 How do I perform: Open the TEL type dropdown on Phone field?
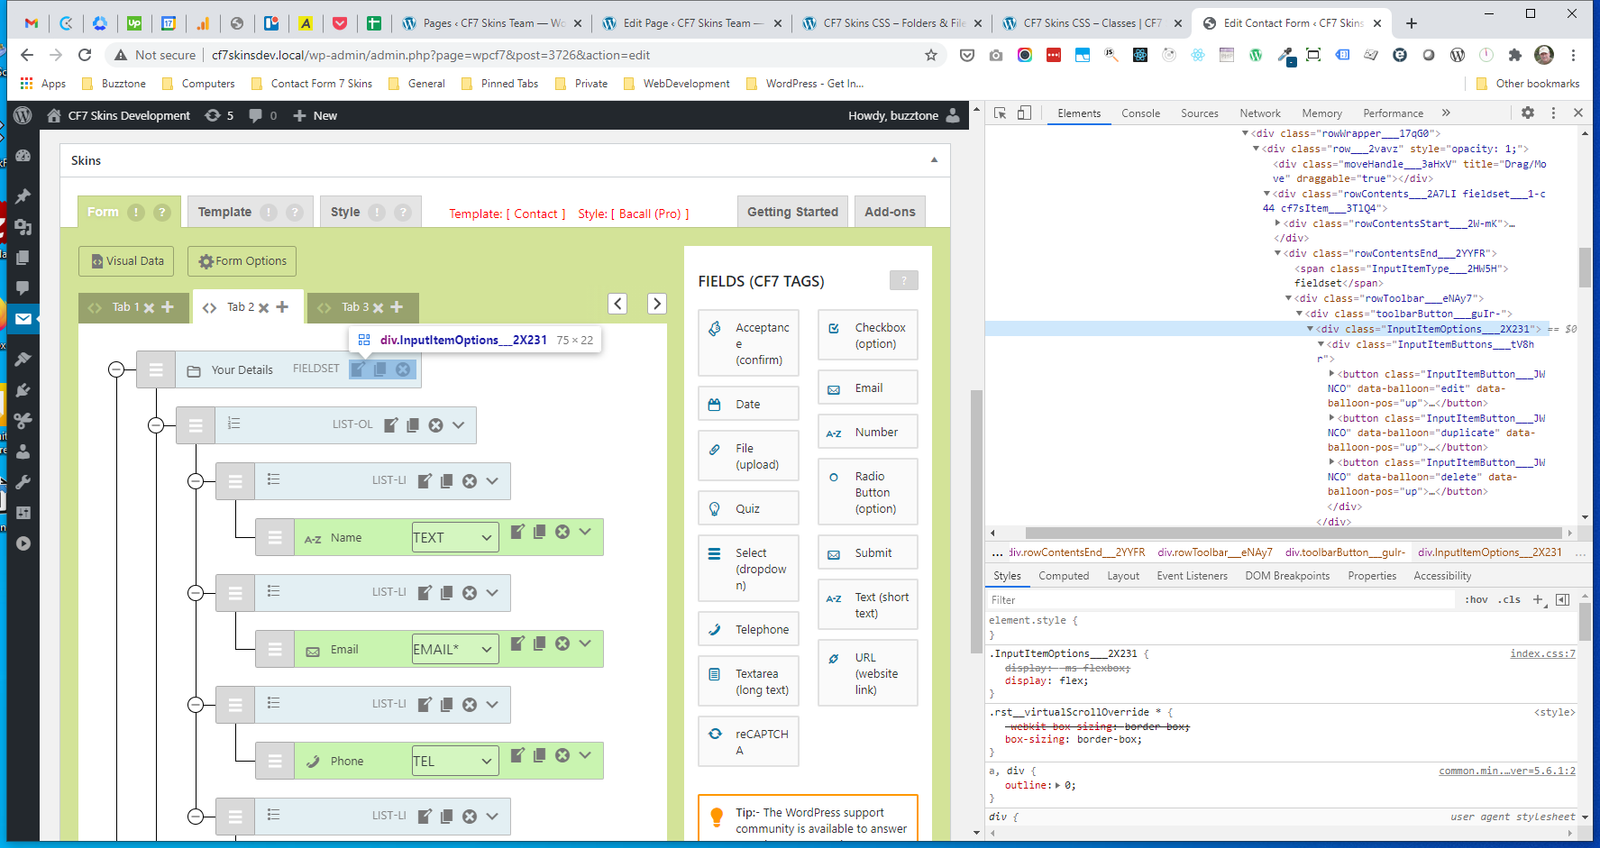click(x=455, y=761)
